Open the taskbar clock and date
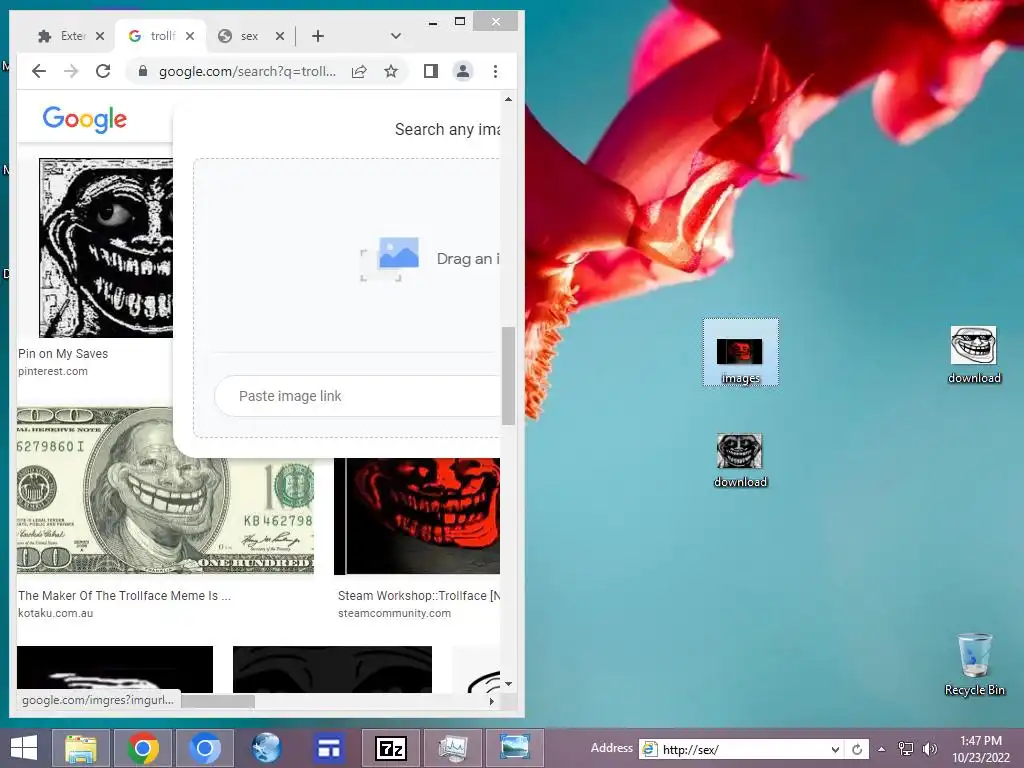 pyautogui.click(x=980, y=749)
